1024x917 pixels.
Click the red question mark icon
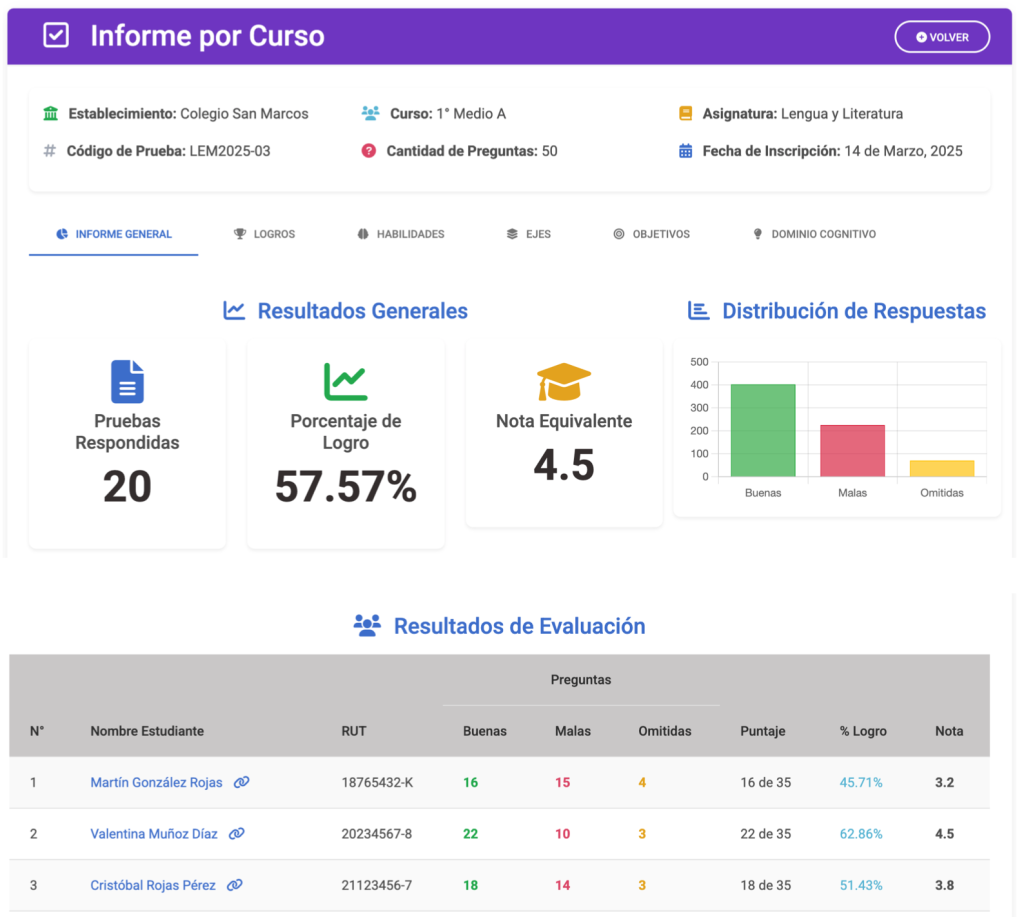click(x=369, y=151)
